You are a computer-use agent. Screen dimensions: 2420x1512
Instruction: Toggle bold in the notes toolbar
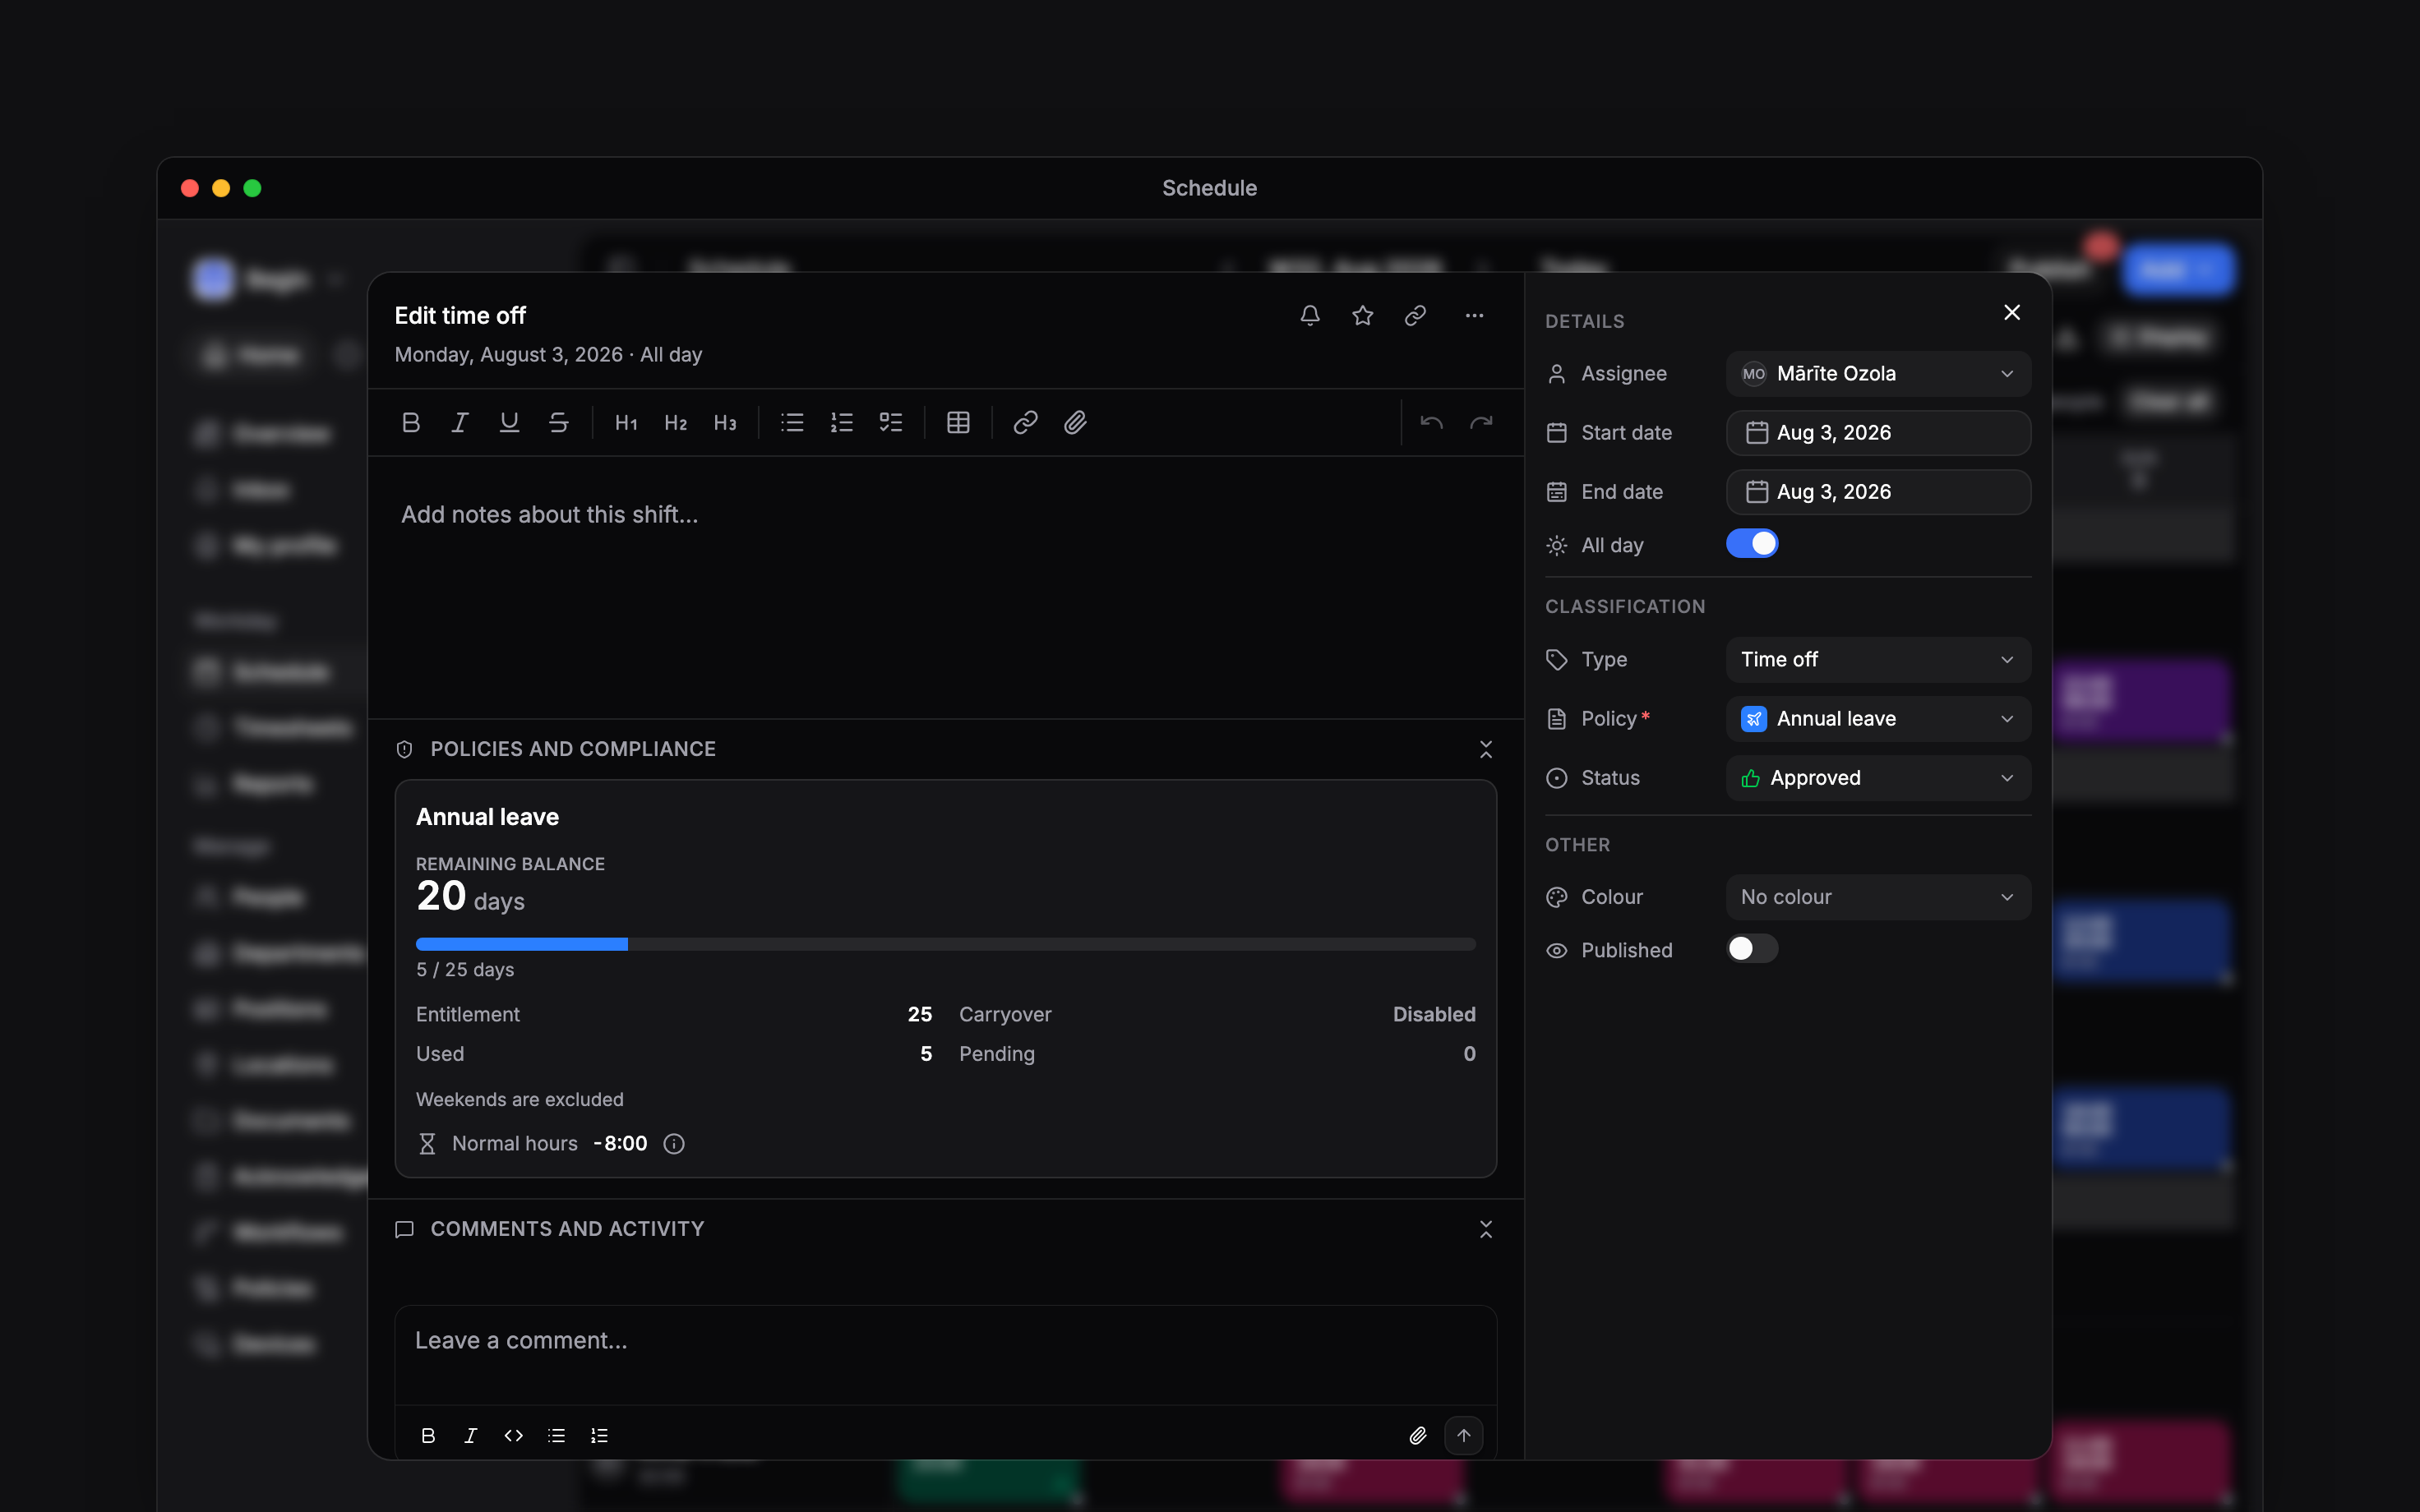click(410, 423)
